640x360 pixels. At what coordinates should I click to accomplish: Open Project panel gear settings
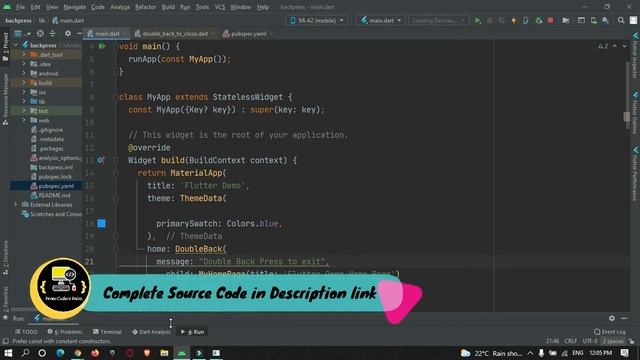[x=68, y=33]
